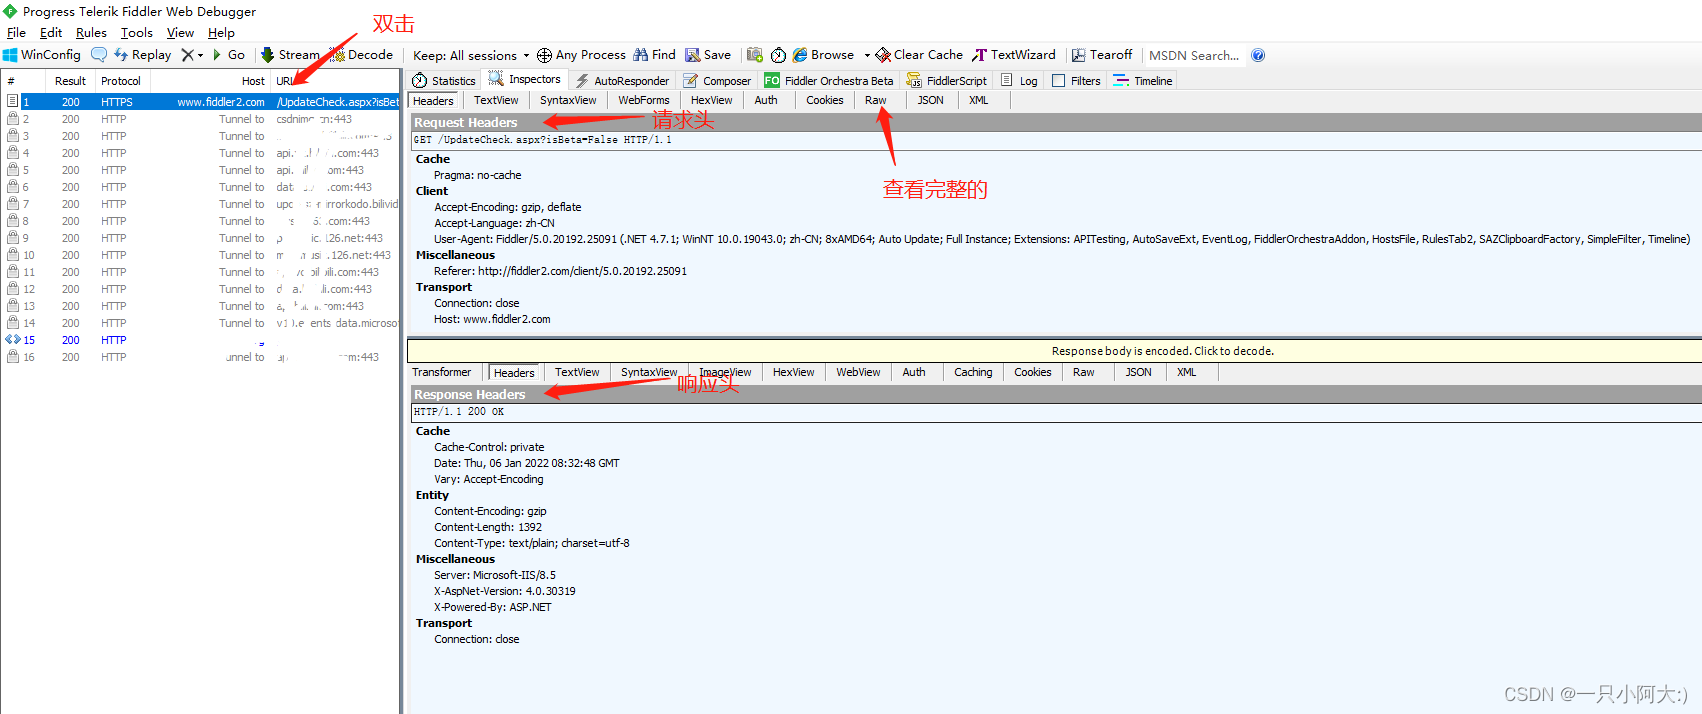Select request JSON inspector tab
This screenshot has height=714, width=1702.
click(930, 100)
